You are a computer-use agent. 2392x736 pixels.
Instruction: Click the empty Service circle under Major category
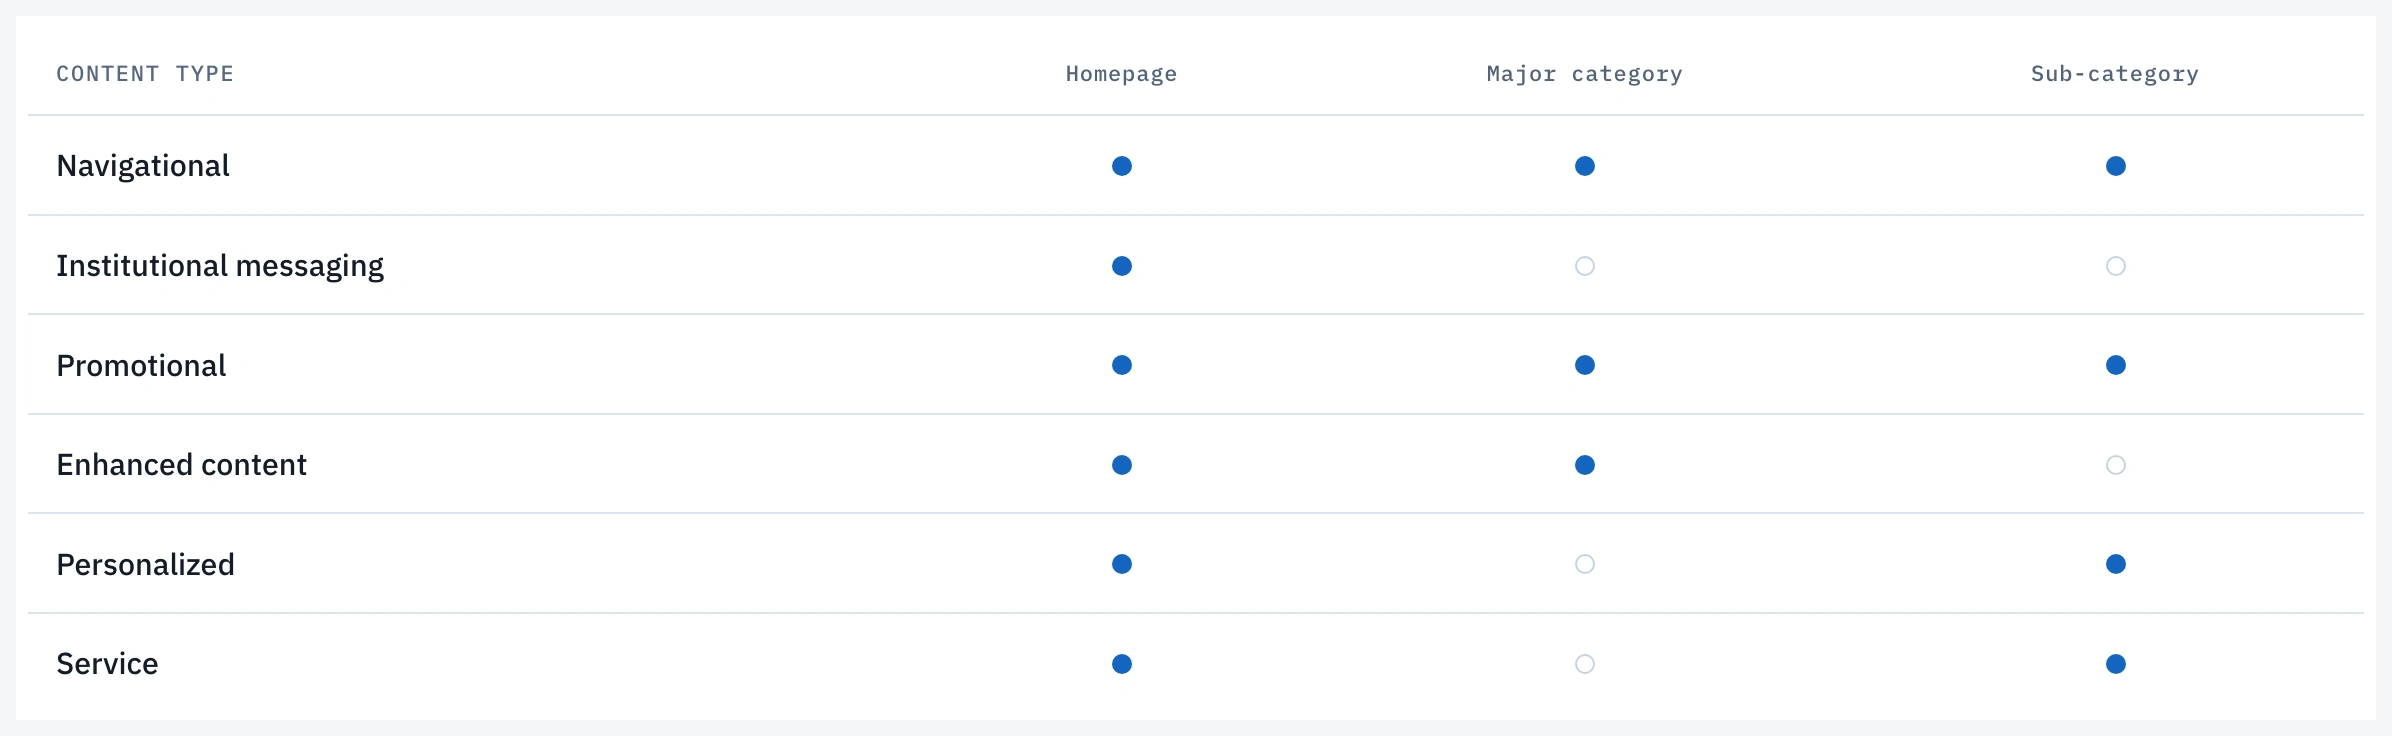[1585, 664]
